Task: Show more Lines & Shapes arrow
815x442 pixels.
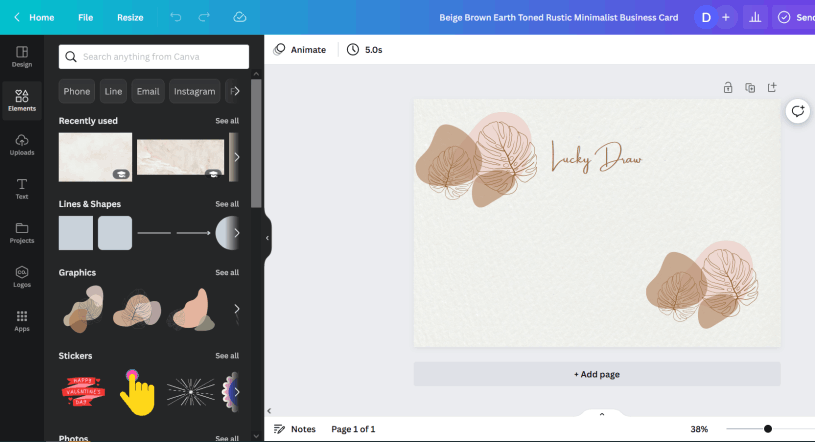Action: click(x=236, y=233)
